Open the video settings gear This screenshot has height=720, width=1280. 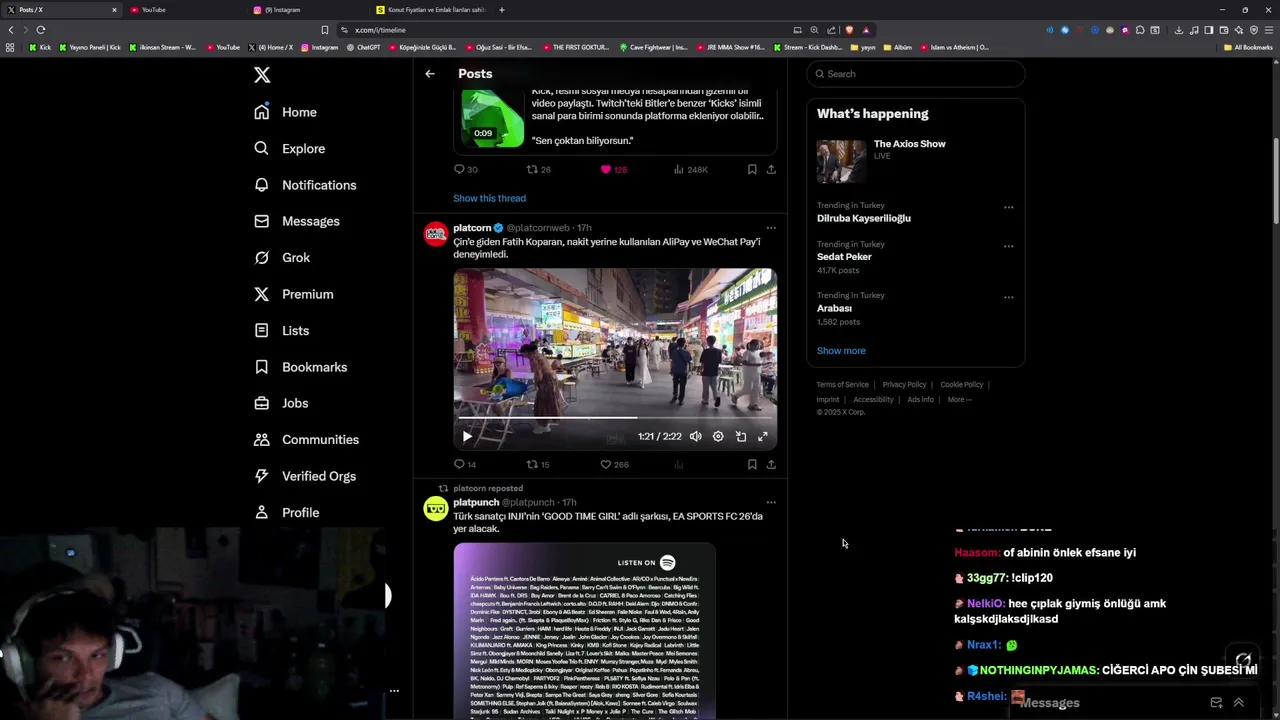pos(718,437)
